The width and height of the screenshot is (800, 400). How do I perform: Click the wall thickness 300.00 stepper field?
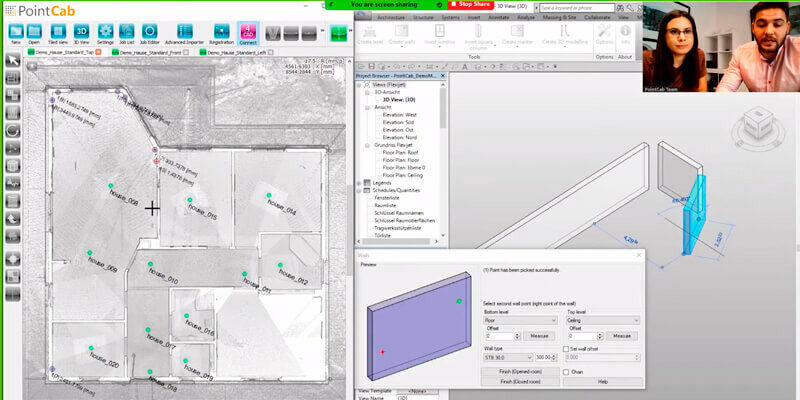point(545,358)
